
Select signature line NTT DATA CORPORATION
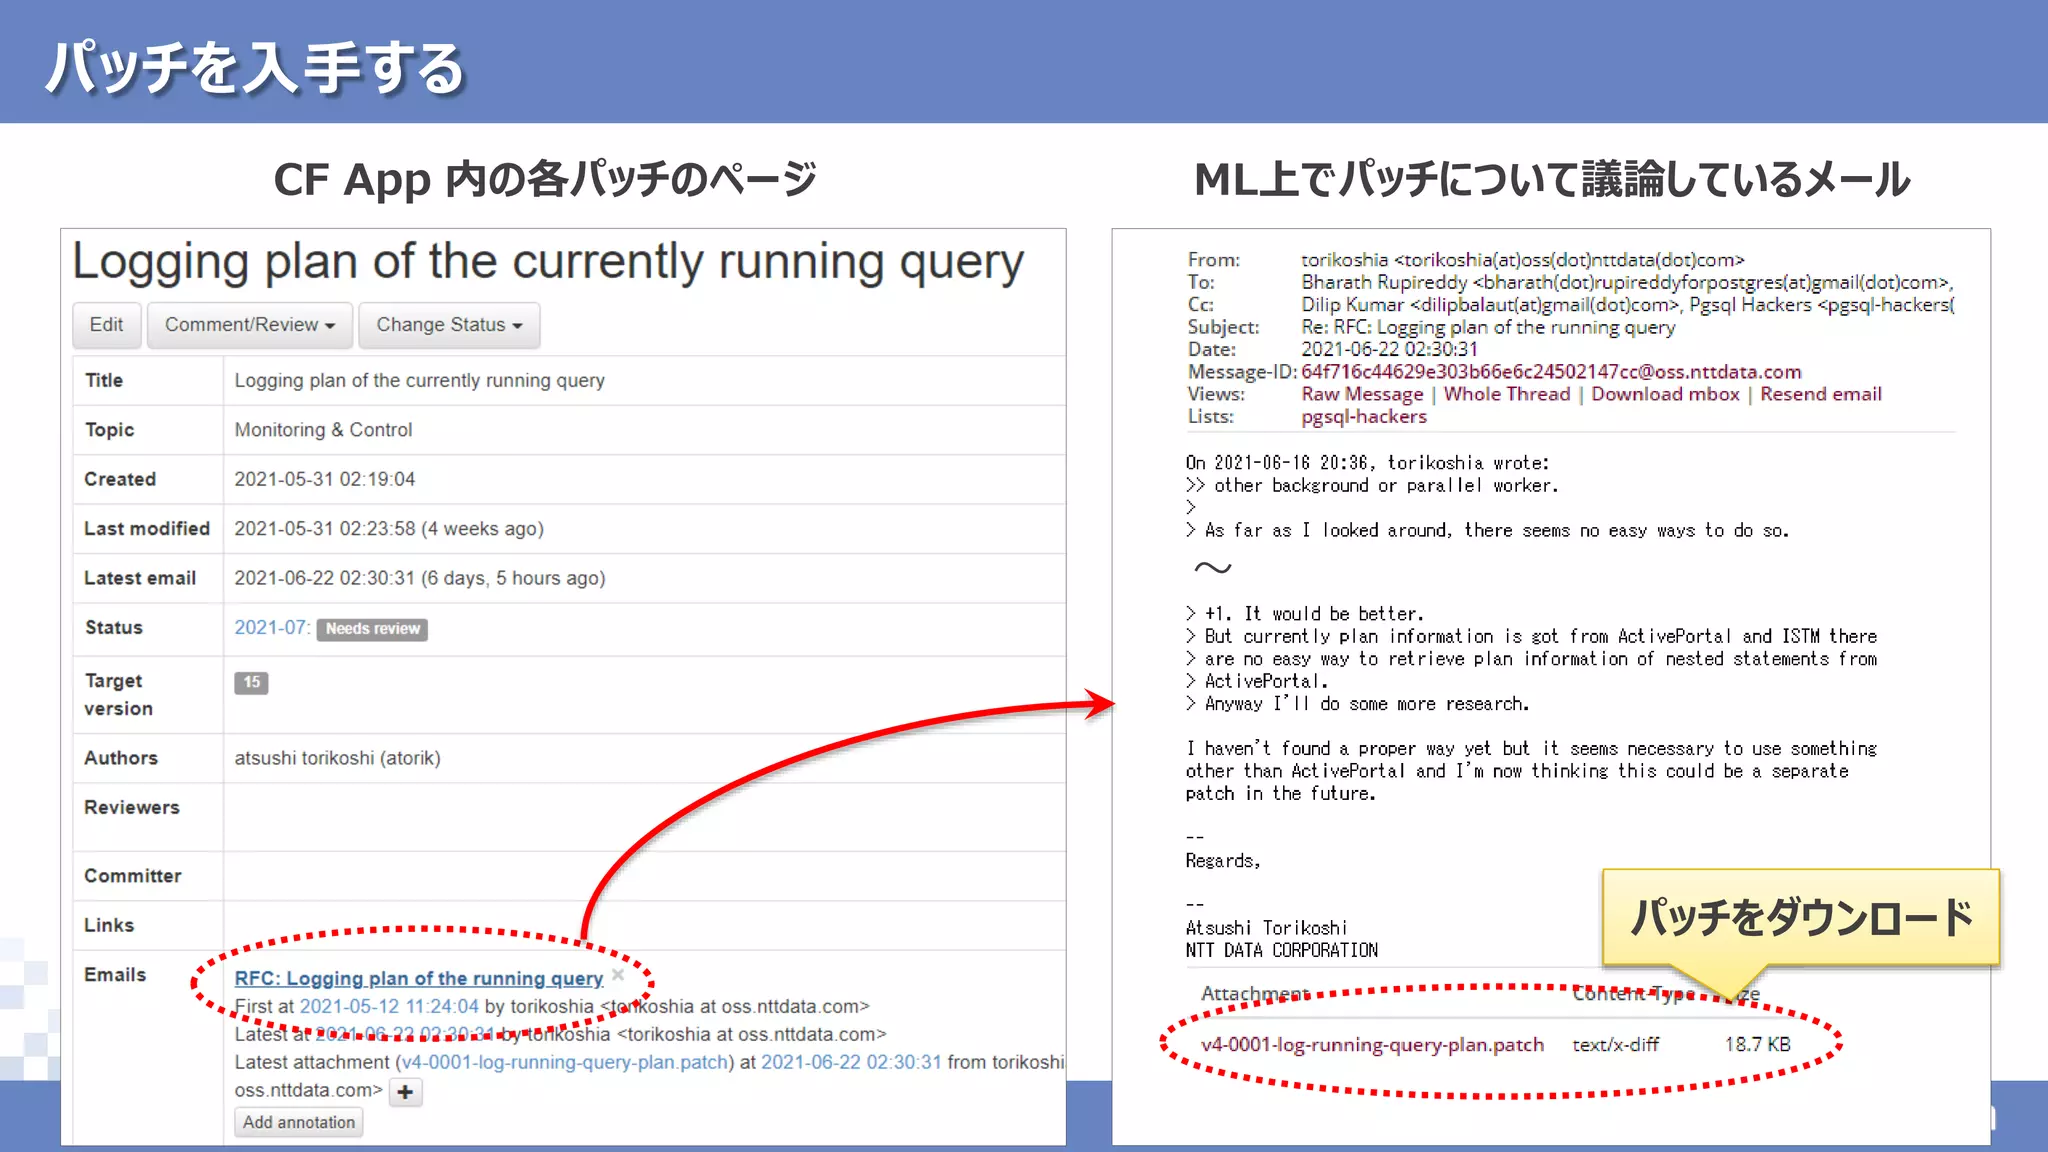coord(1281,950)
